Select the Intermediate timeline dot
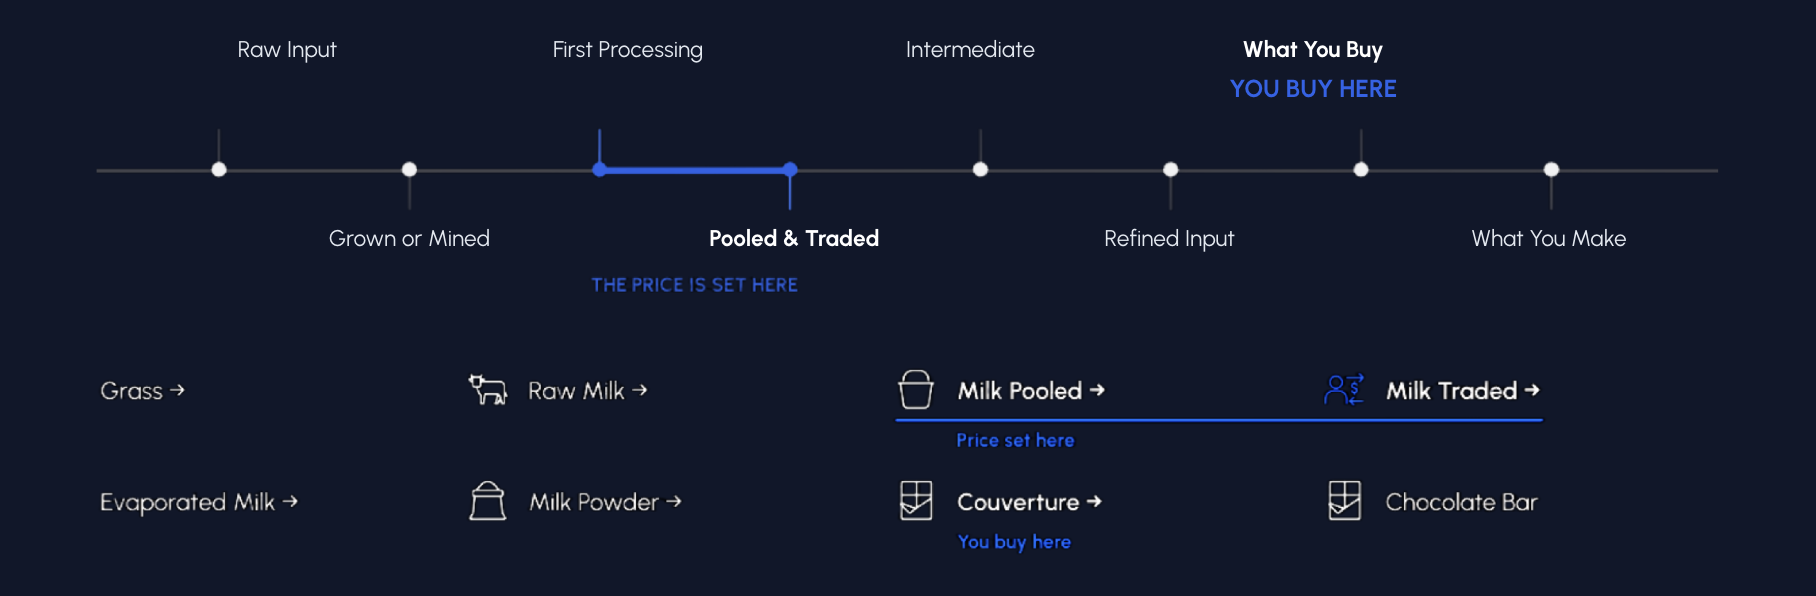The height and width of the screenshot is (596, 1816). click(x=980, y=170)
